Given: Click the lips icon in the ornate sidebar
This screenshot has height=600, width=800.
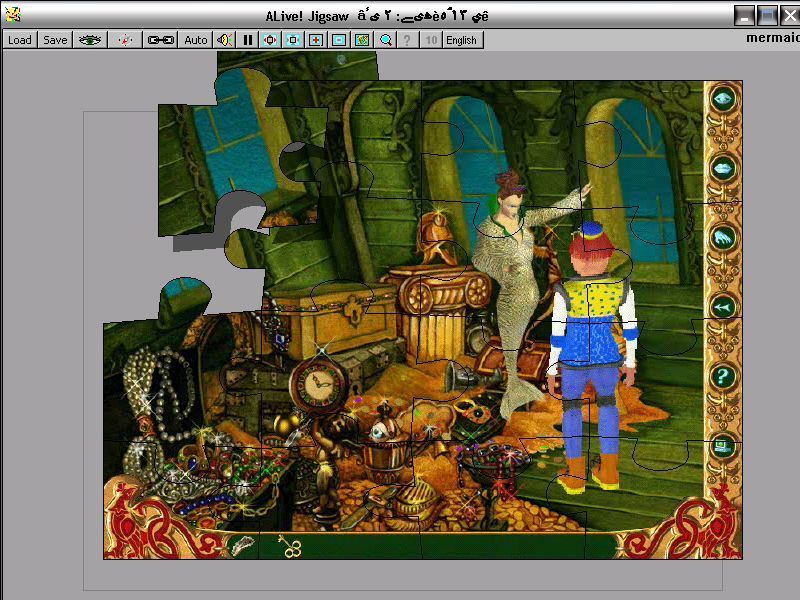Looking at the screenshot, I should pyautogui.click(x=723, y=168).
